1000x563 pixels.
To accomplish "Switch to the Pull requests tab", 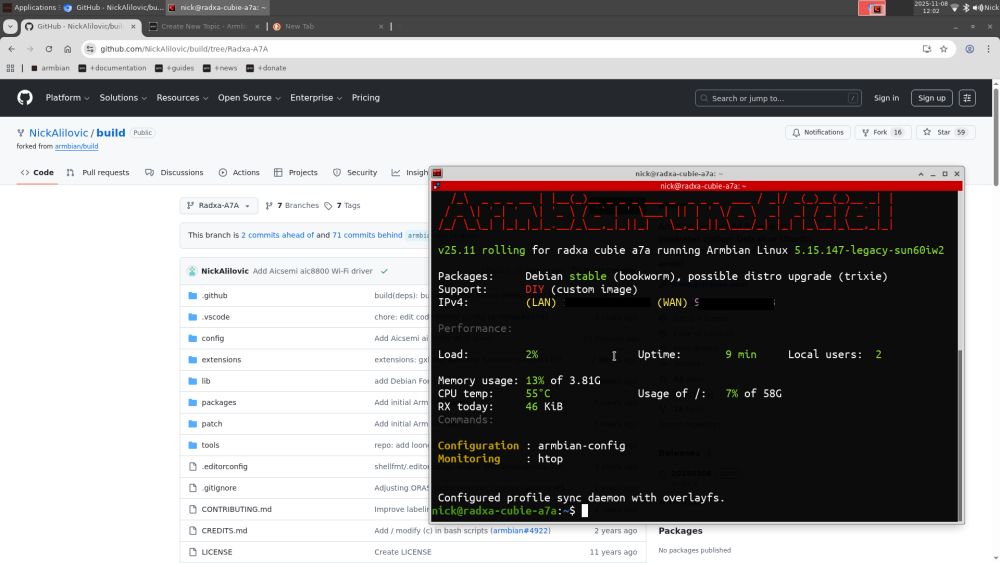I will pyautogui.click(x=98, y=172).
